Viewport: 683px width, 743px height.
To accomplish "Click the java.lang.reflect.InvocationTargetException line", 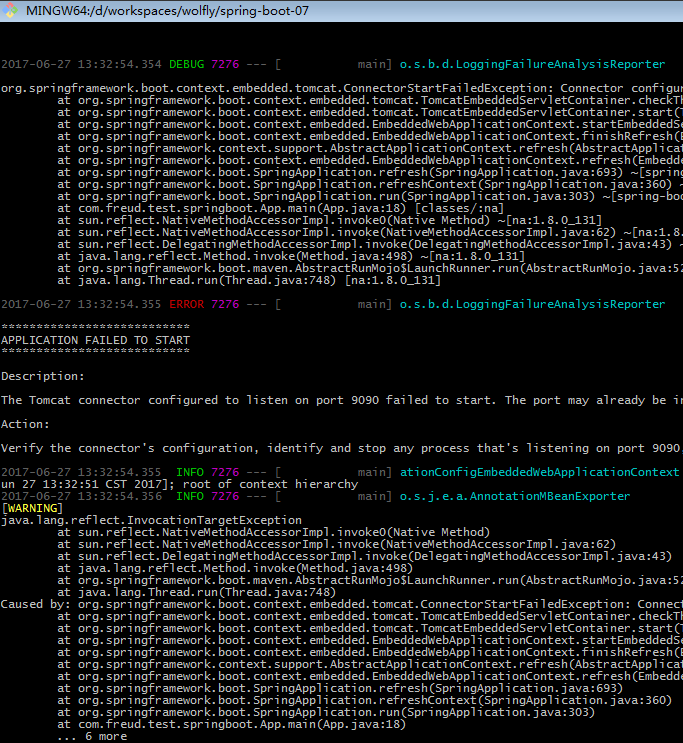I will point(151,520).
